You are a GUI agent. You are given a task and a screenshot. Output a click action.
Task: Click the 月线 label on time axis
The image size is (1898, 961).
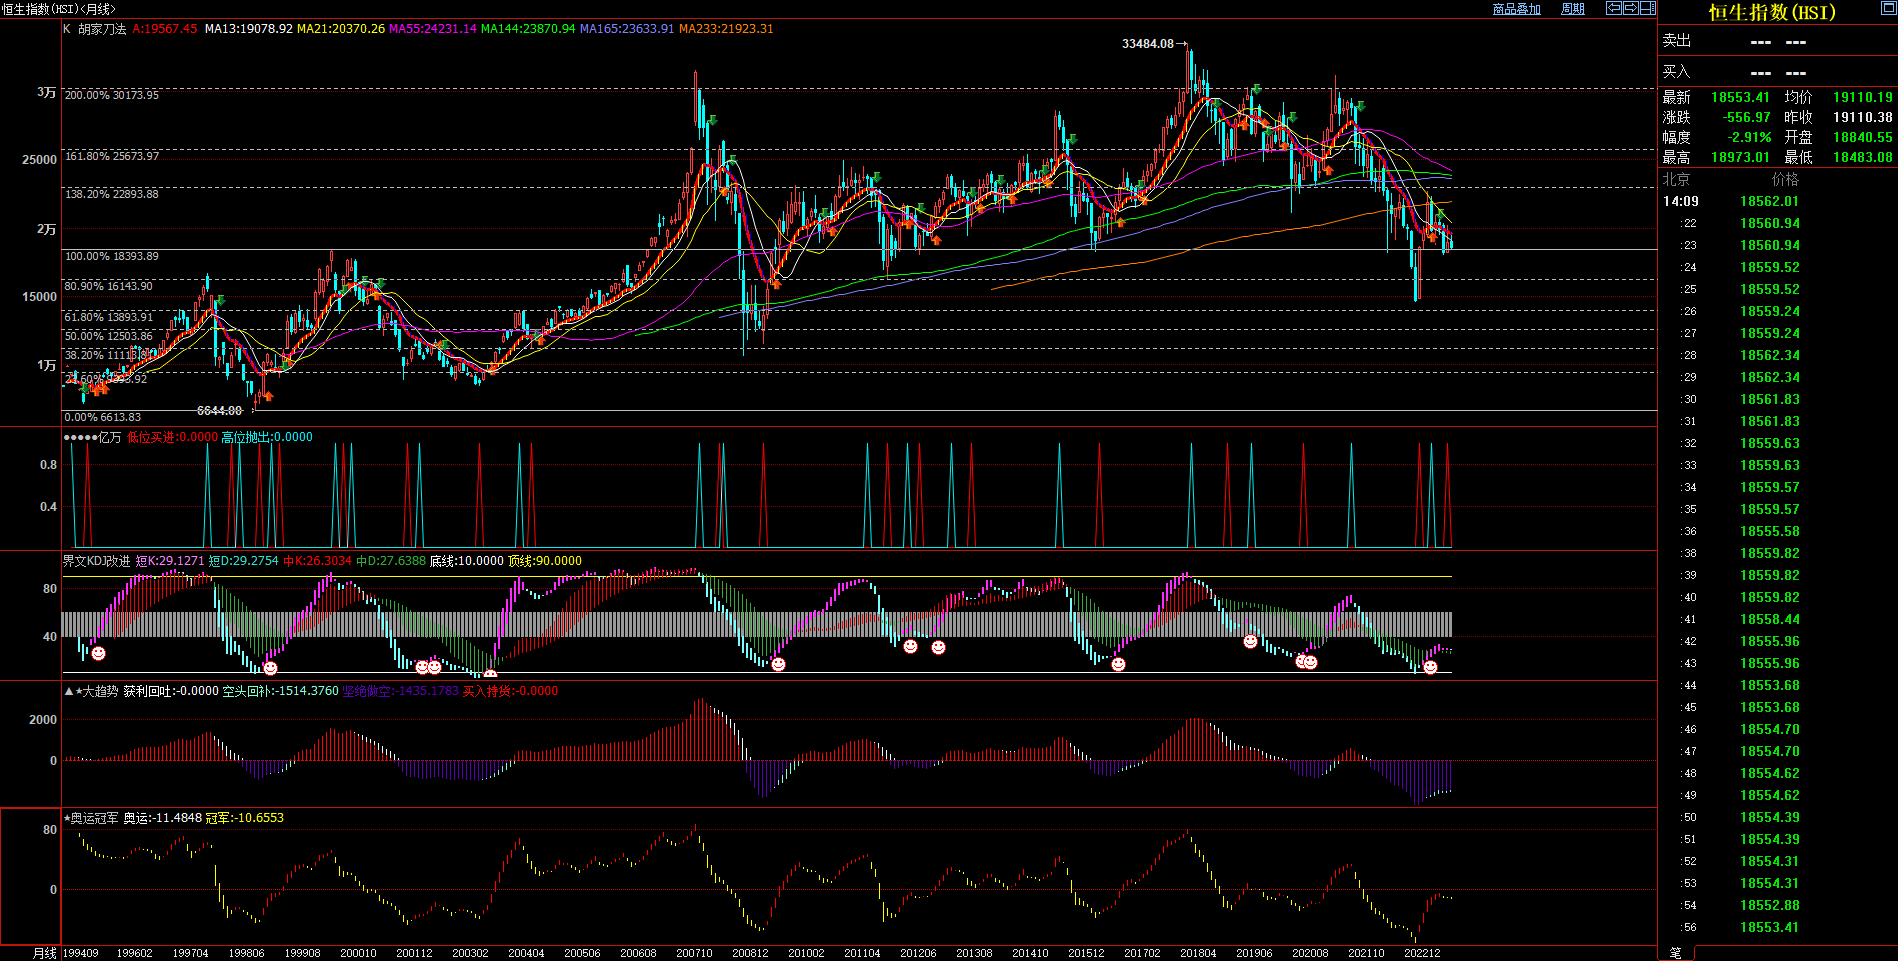point(45,953)
